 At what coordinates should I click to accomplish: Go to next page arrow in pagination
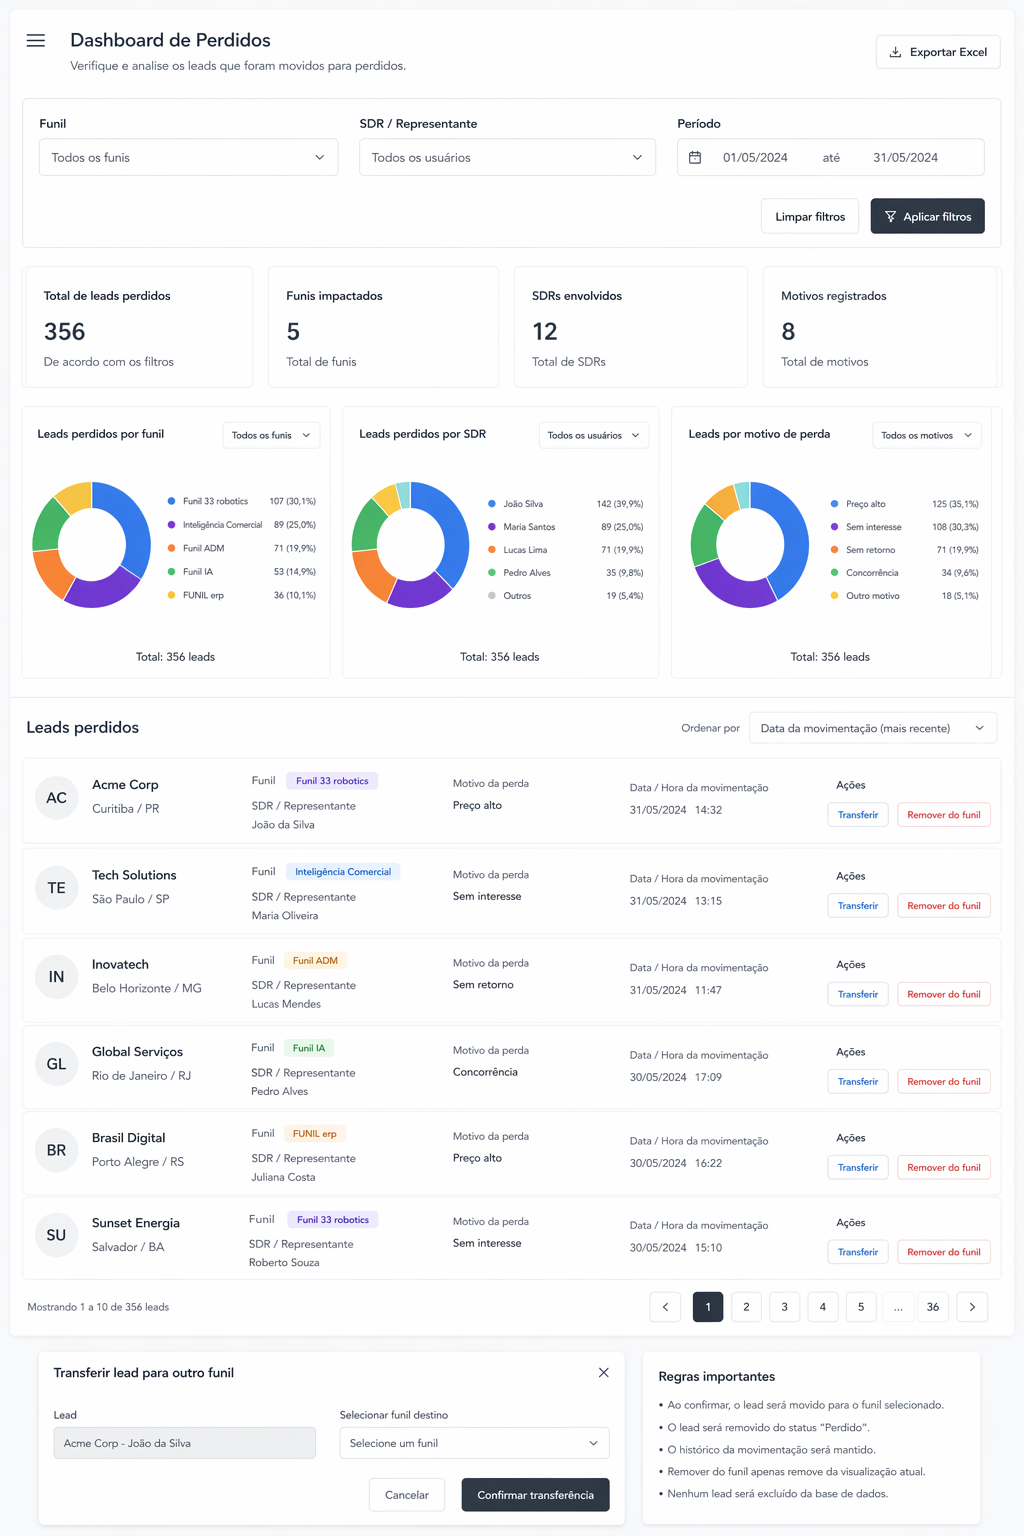coord(972,1307)
